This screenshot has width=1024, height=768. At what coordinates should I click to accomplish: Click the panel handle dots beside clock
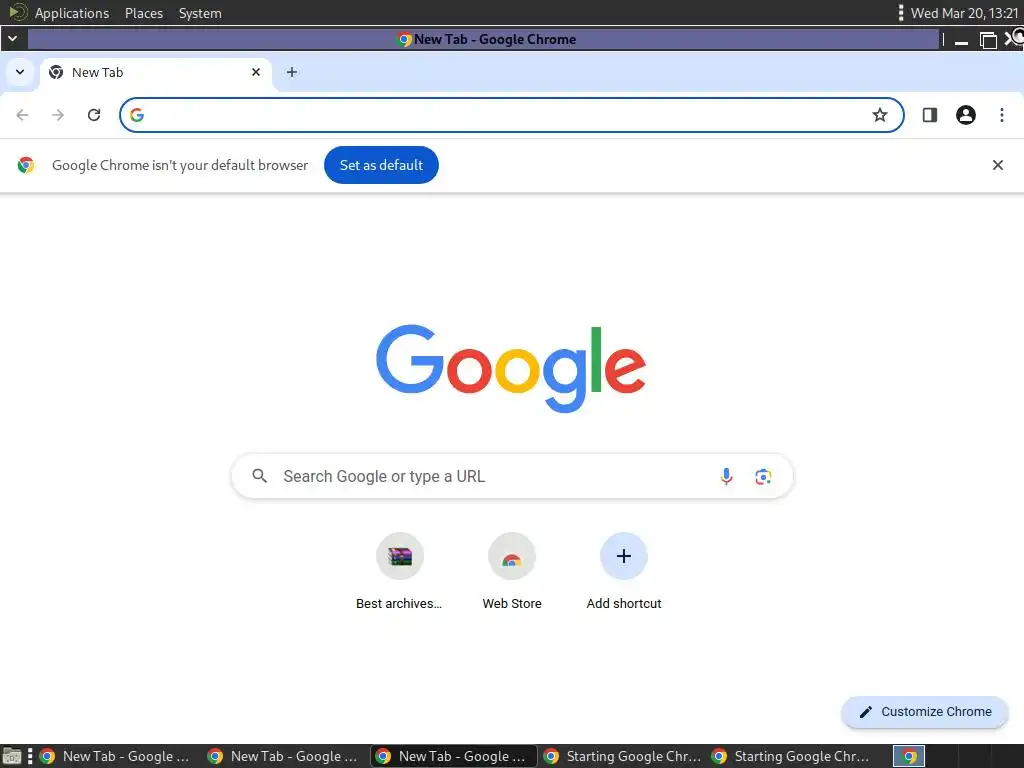(x=901, y=13)
